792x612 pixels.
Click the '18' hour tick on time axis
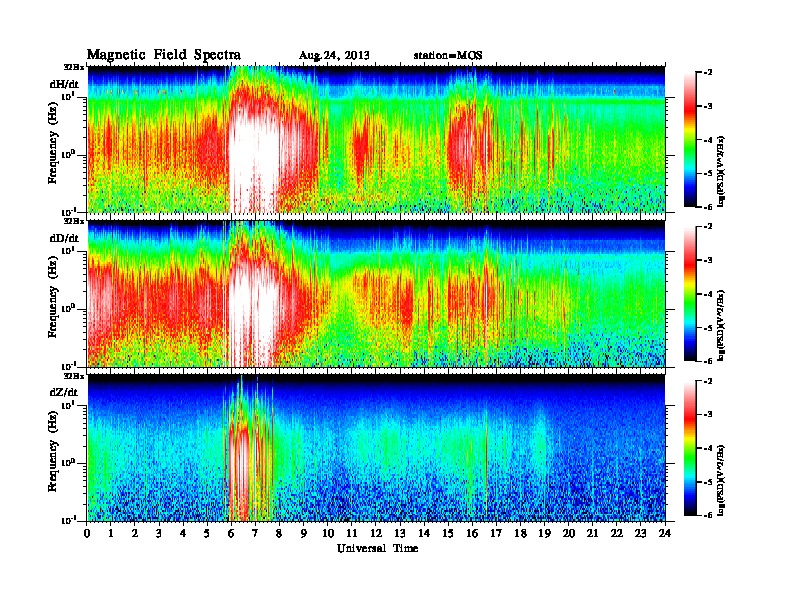521,533
